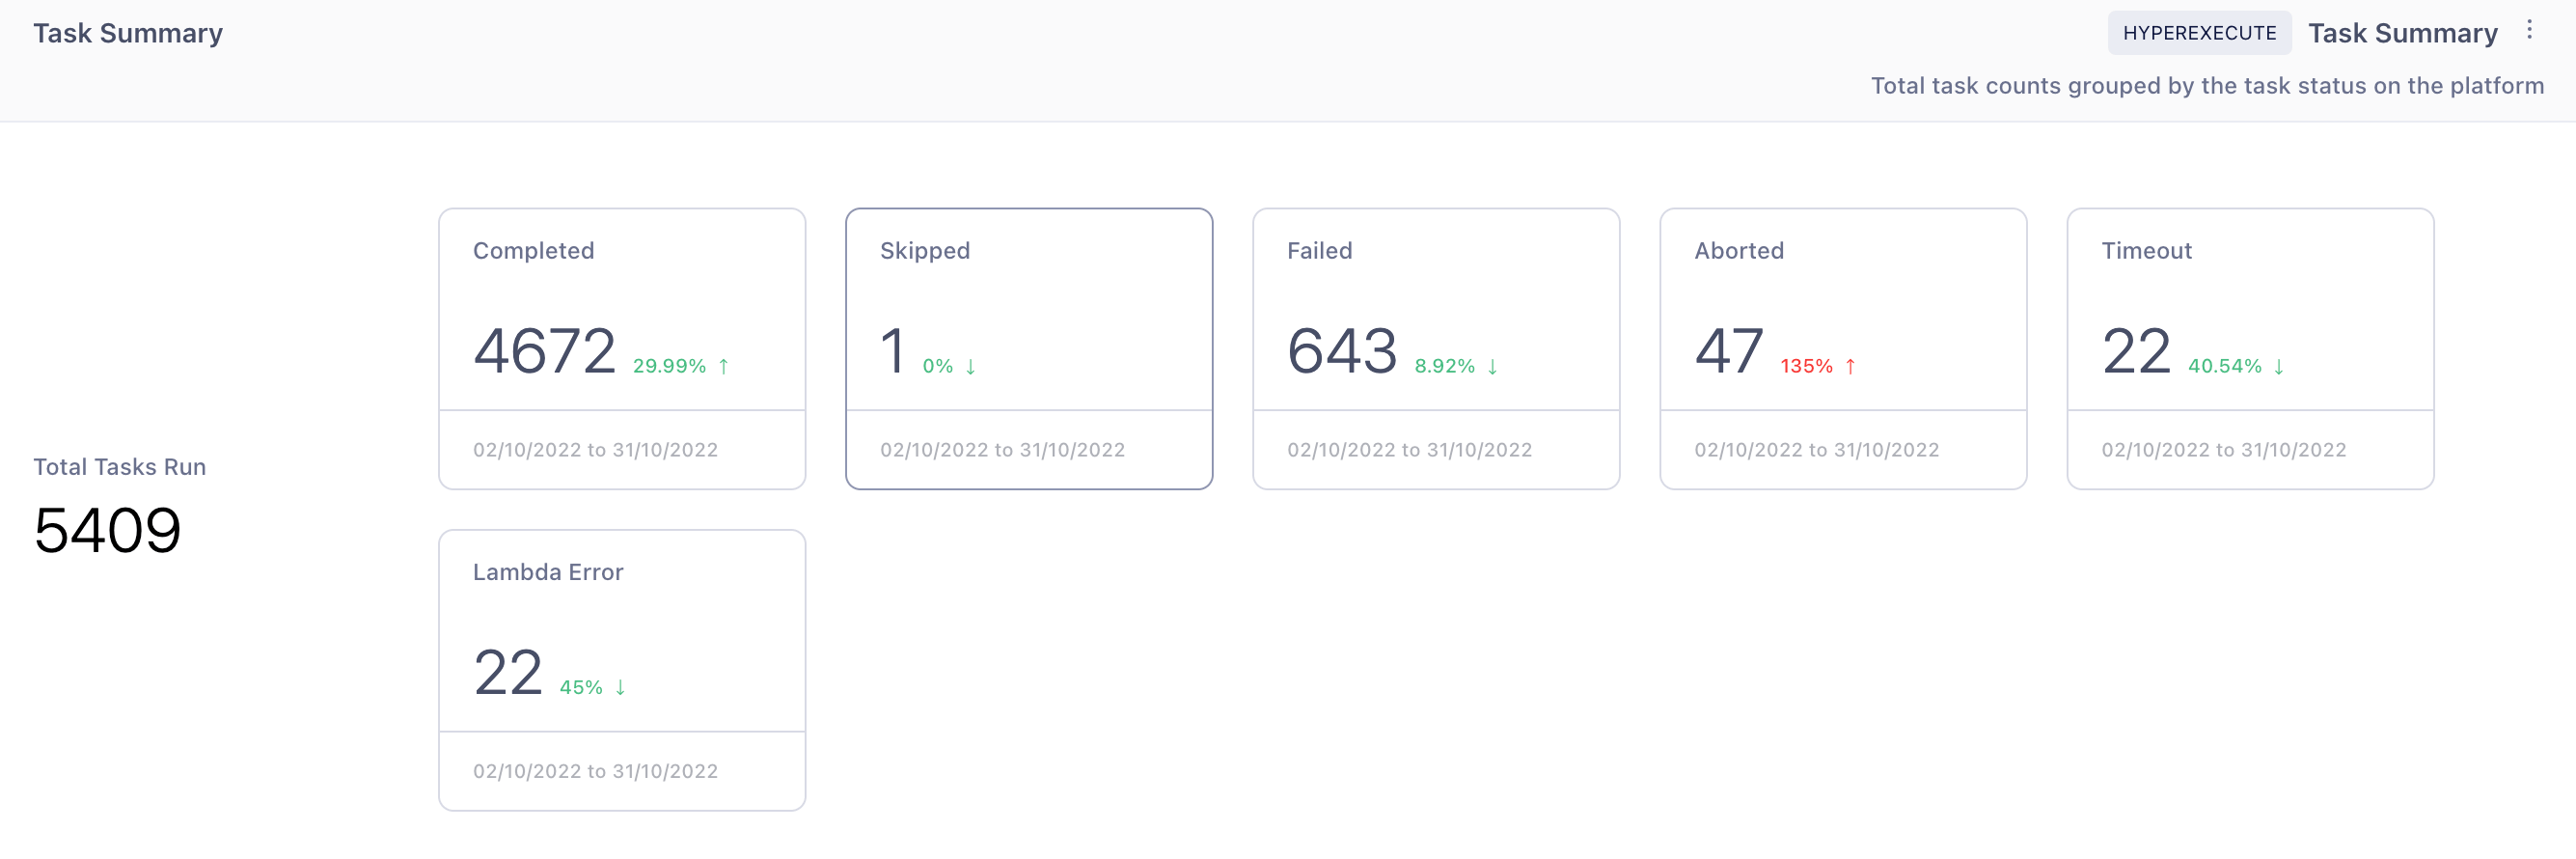
Task: Open the three-dot widget options menu
Action: 2529,30
